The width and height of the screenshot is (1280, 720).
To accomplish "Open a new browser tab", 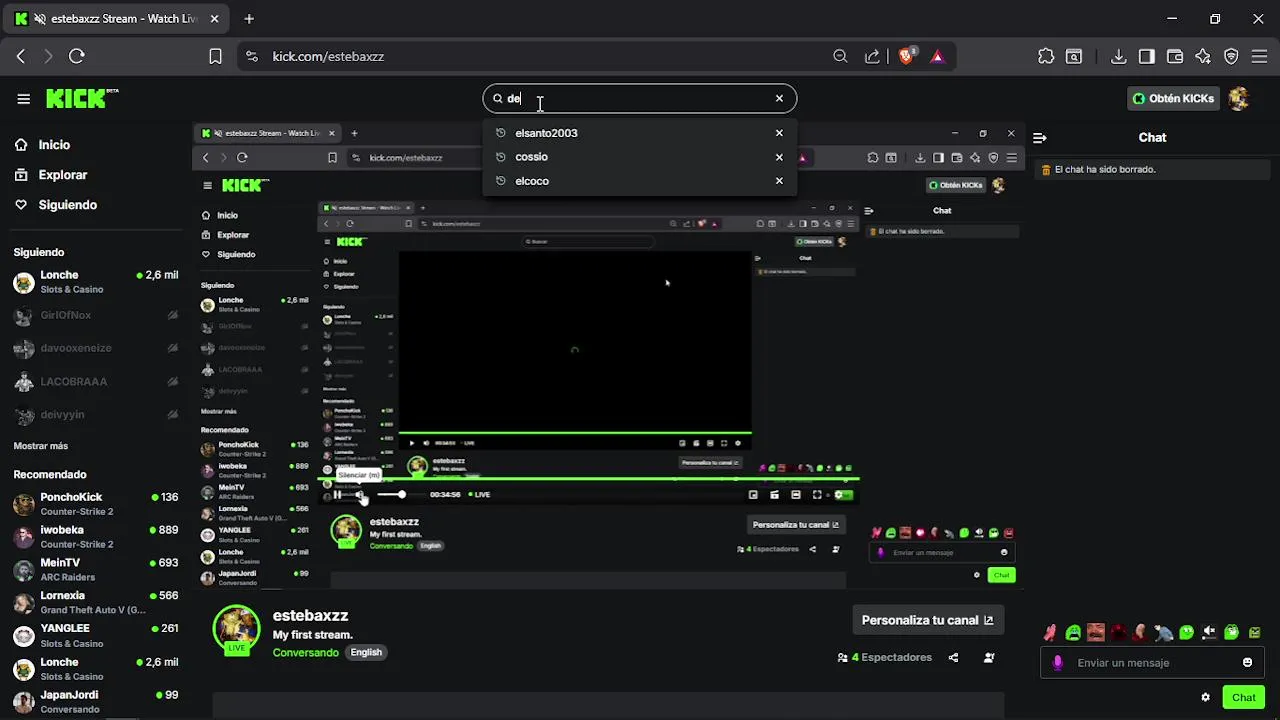I will (249, 18).
